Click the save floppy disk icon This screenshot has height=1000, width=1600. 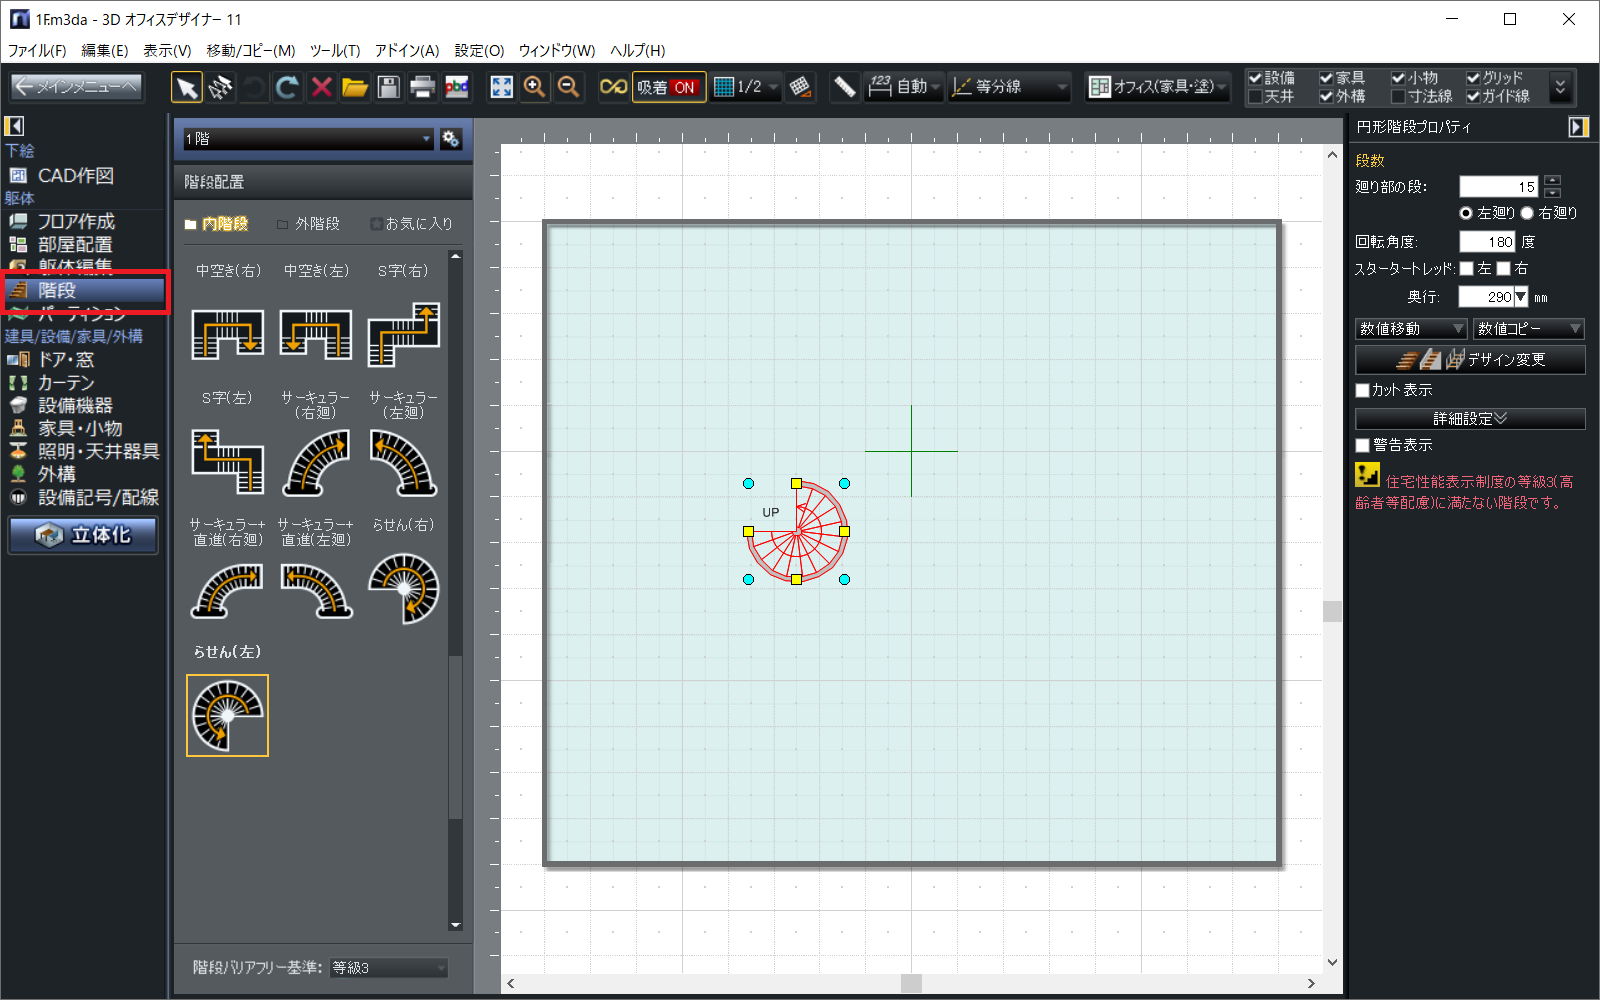click(389, 88)
